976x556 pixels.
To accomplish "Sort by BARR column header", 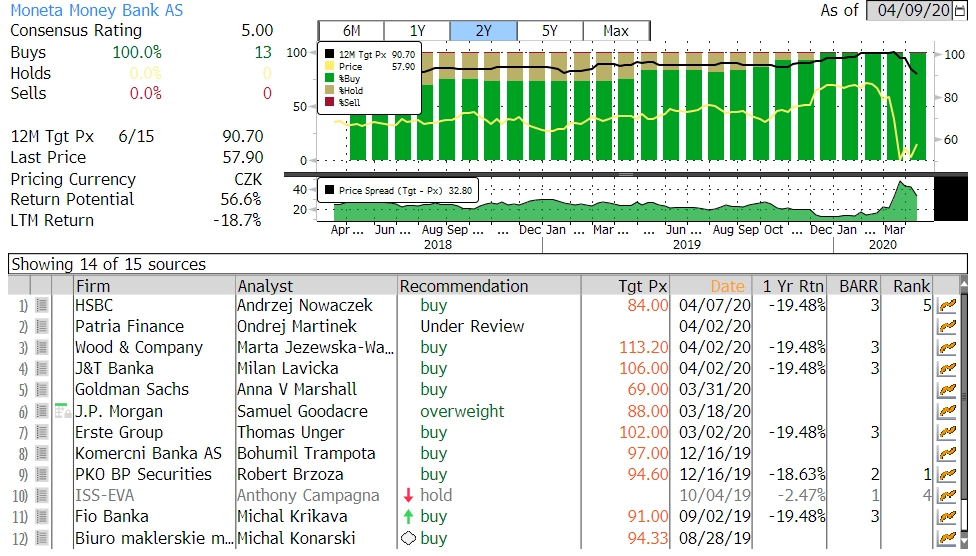I will pos(854,286).
